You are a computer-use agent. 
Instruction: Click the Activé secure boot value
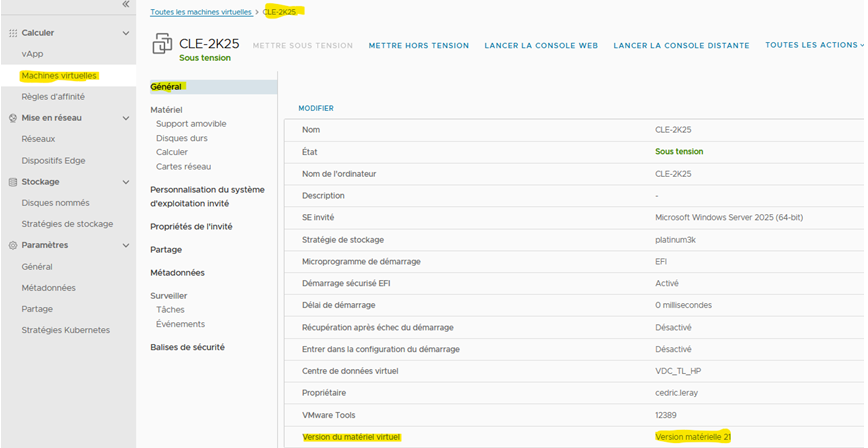point(666,284)
